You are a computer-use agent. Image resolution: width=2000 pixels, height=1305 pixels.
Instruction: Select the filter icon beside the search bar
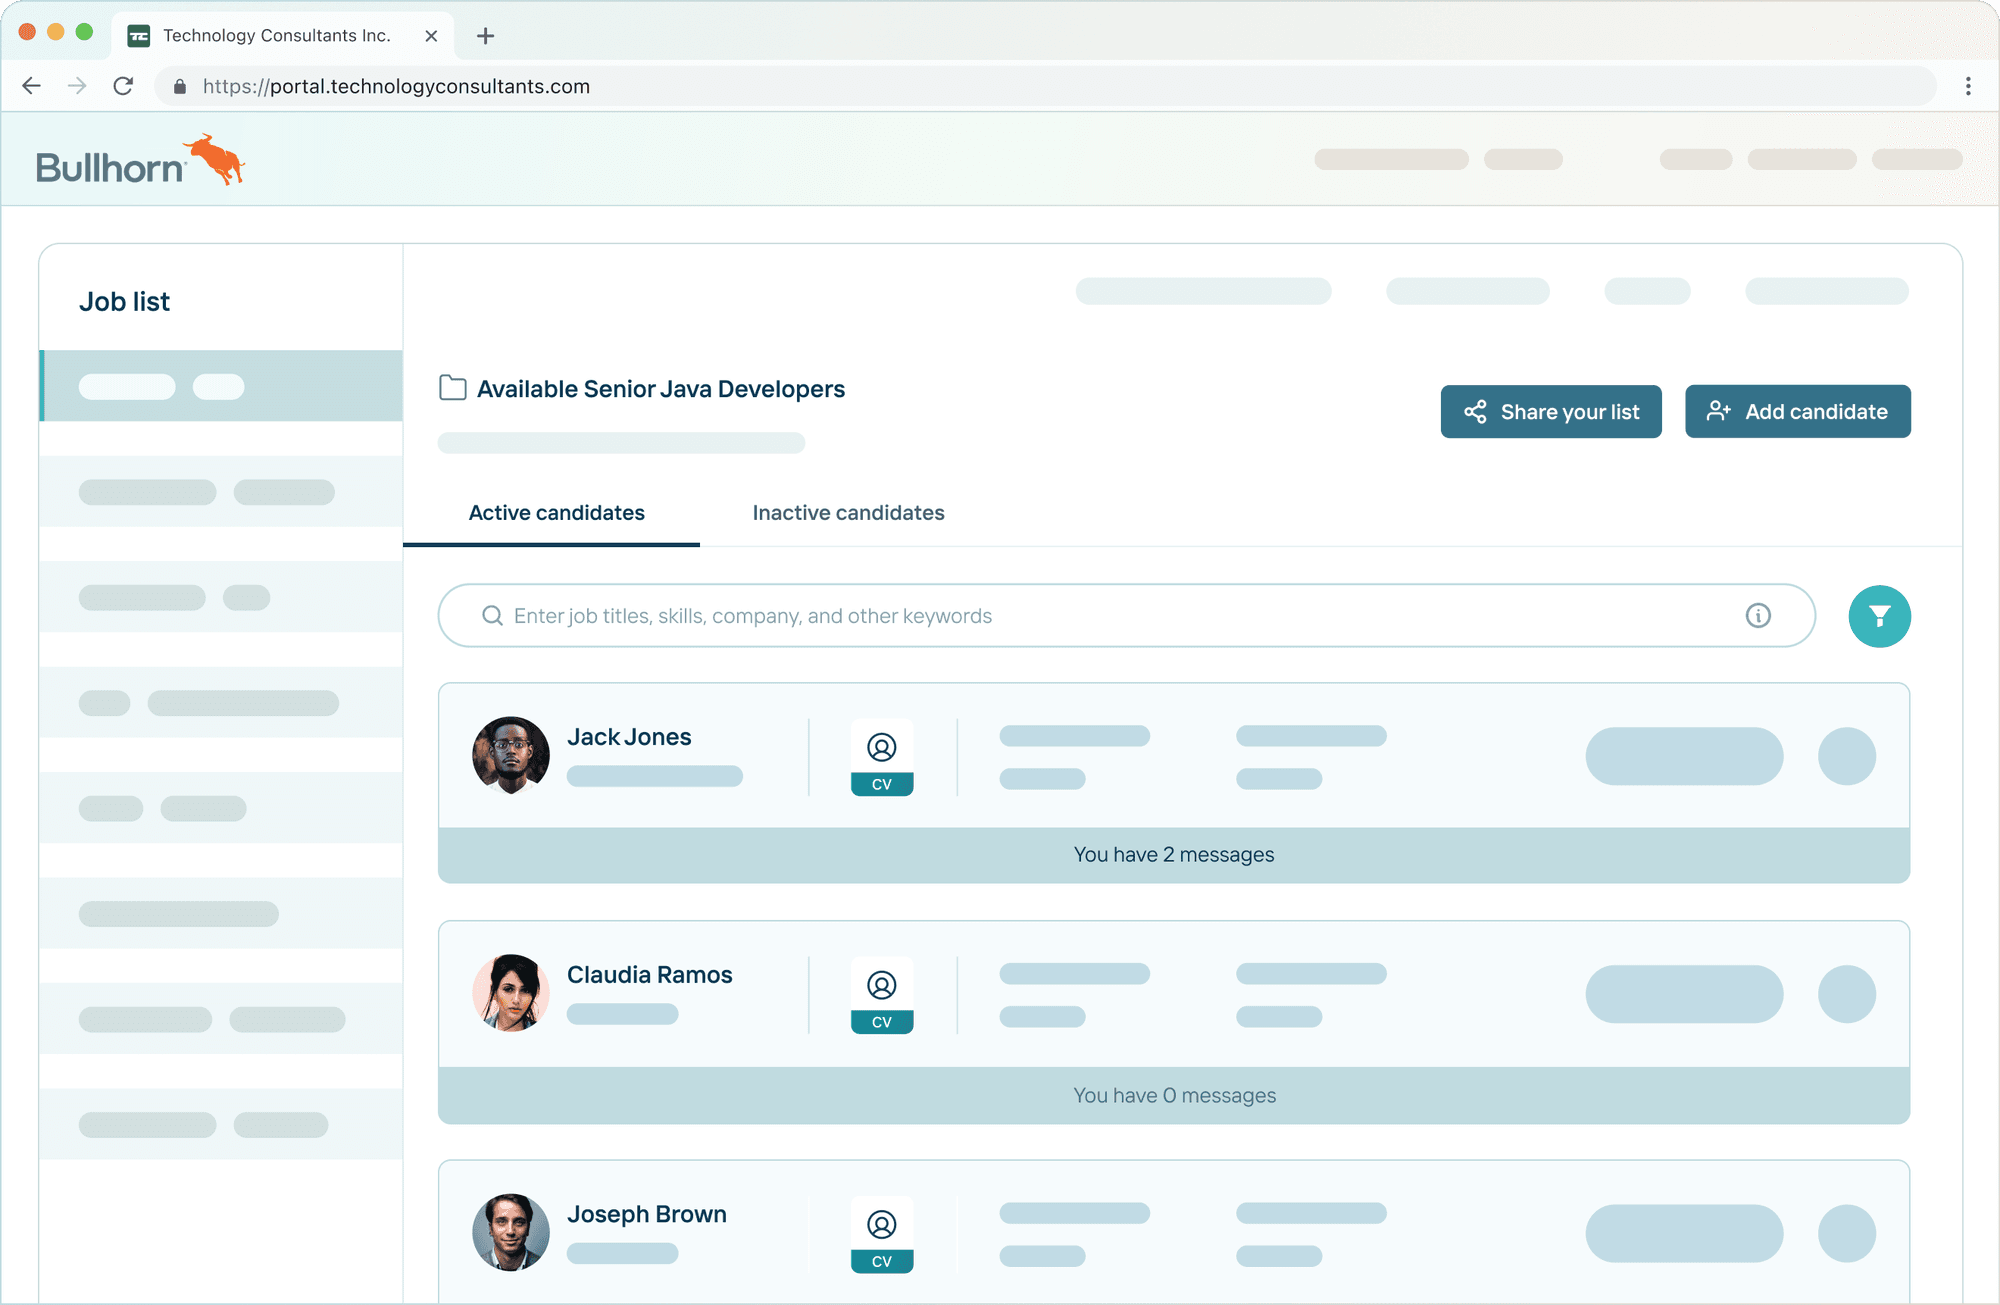1880,616
